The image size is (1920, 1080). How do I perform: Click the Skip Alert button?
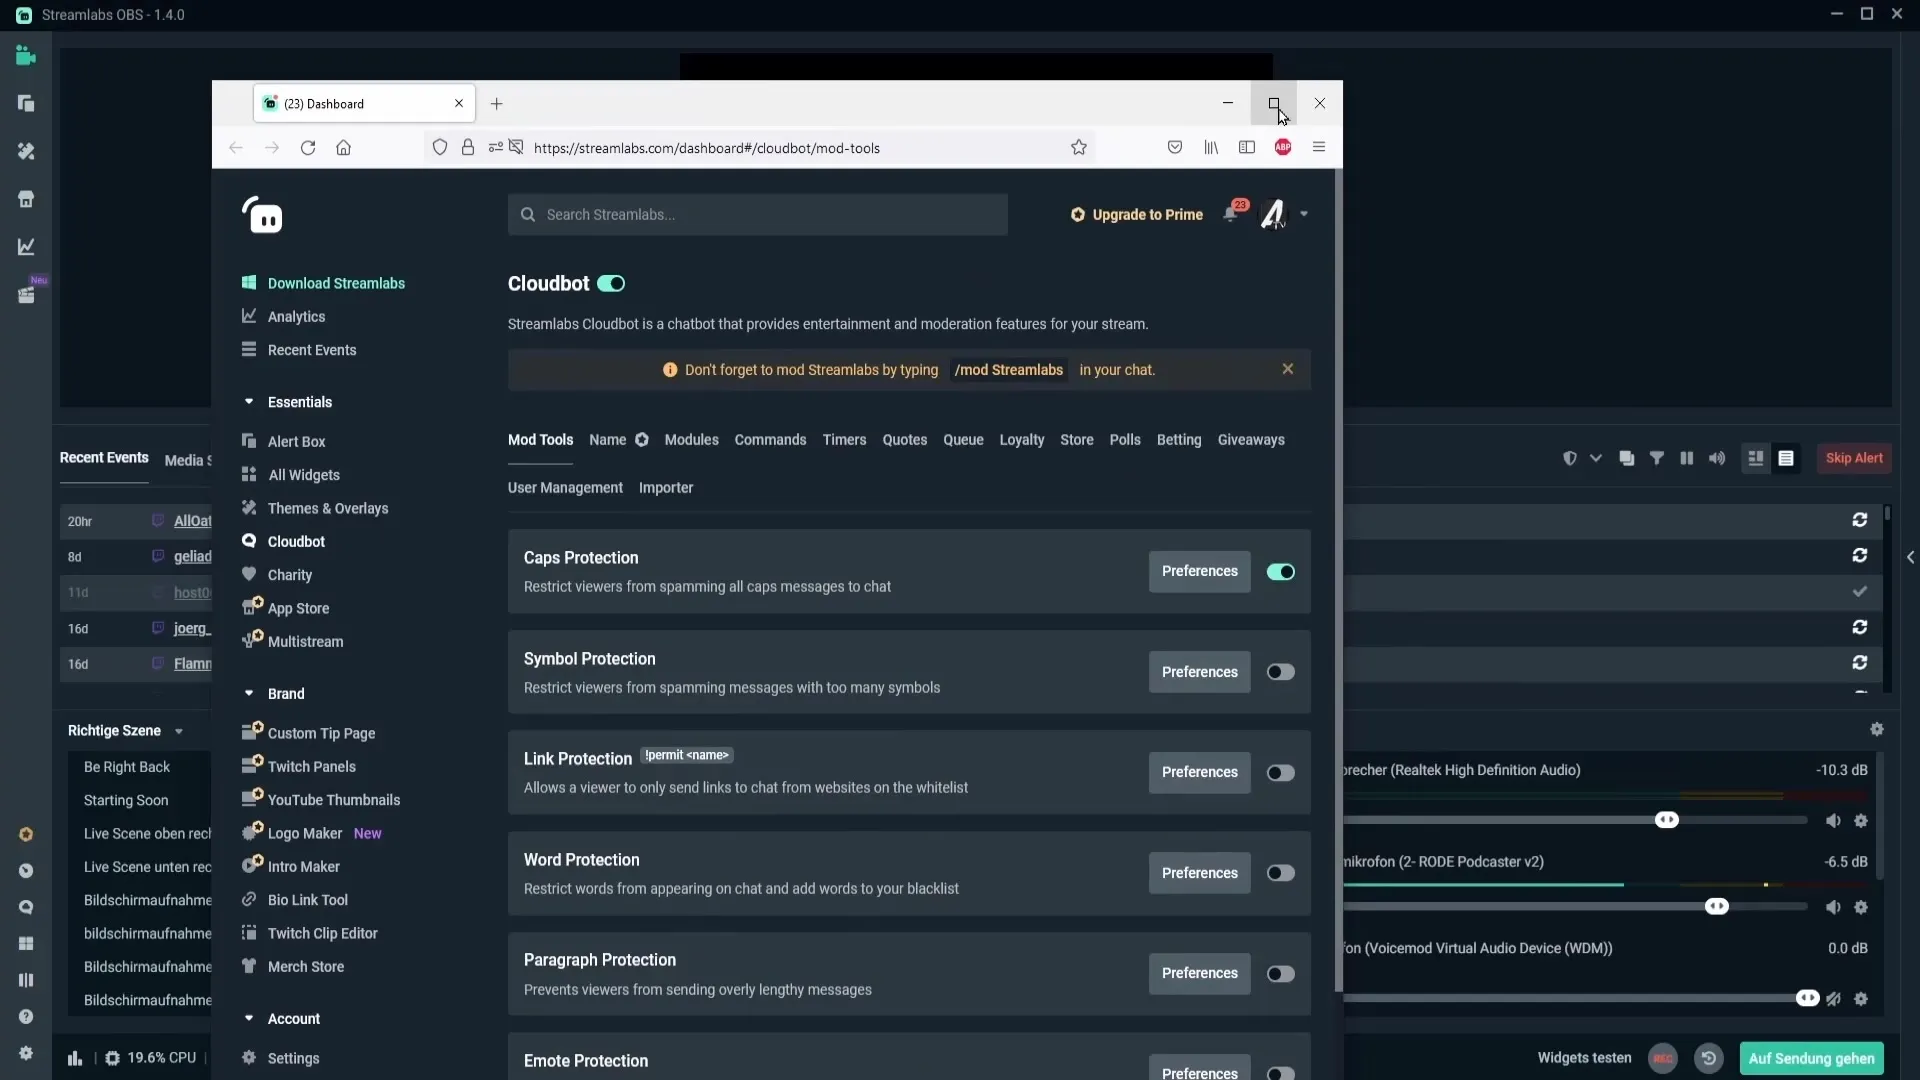[1854, 458]
